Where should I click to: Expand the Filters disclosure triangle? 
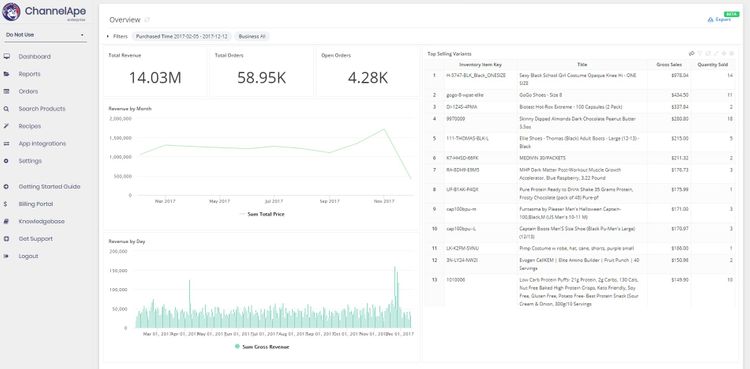pos(108,36)
